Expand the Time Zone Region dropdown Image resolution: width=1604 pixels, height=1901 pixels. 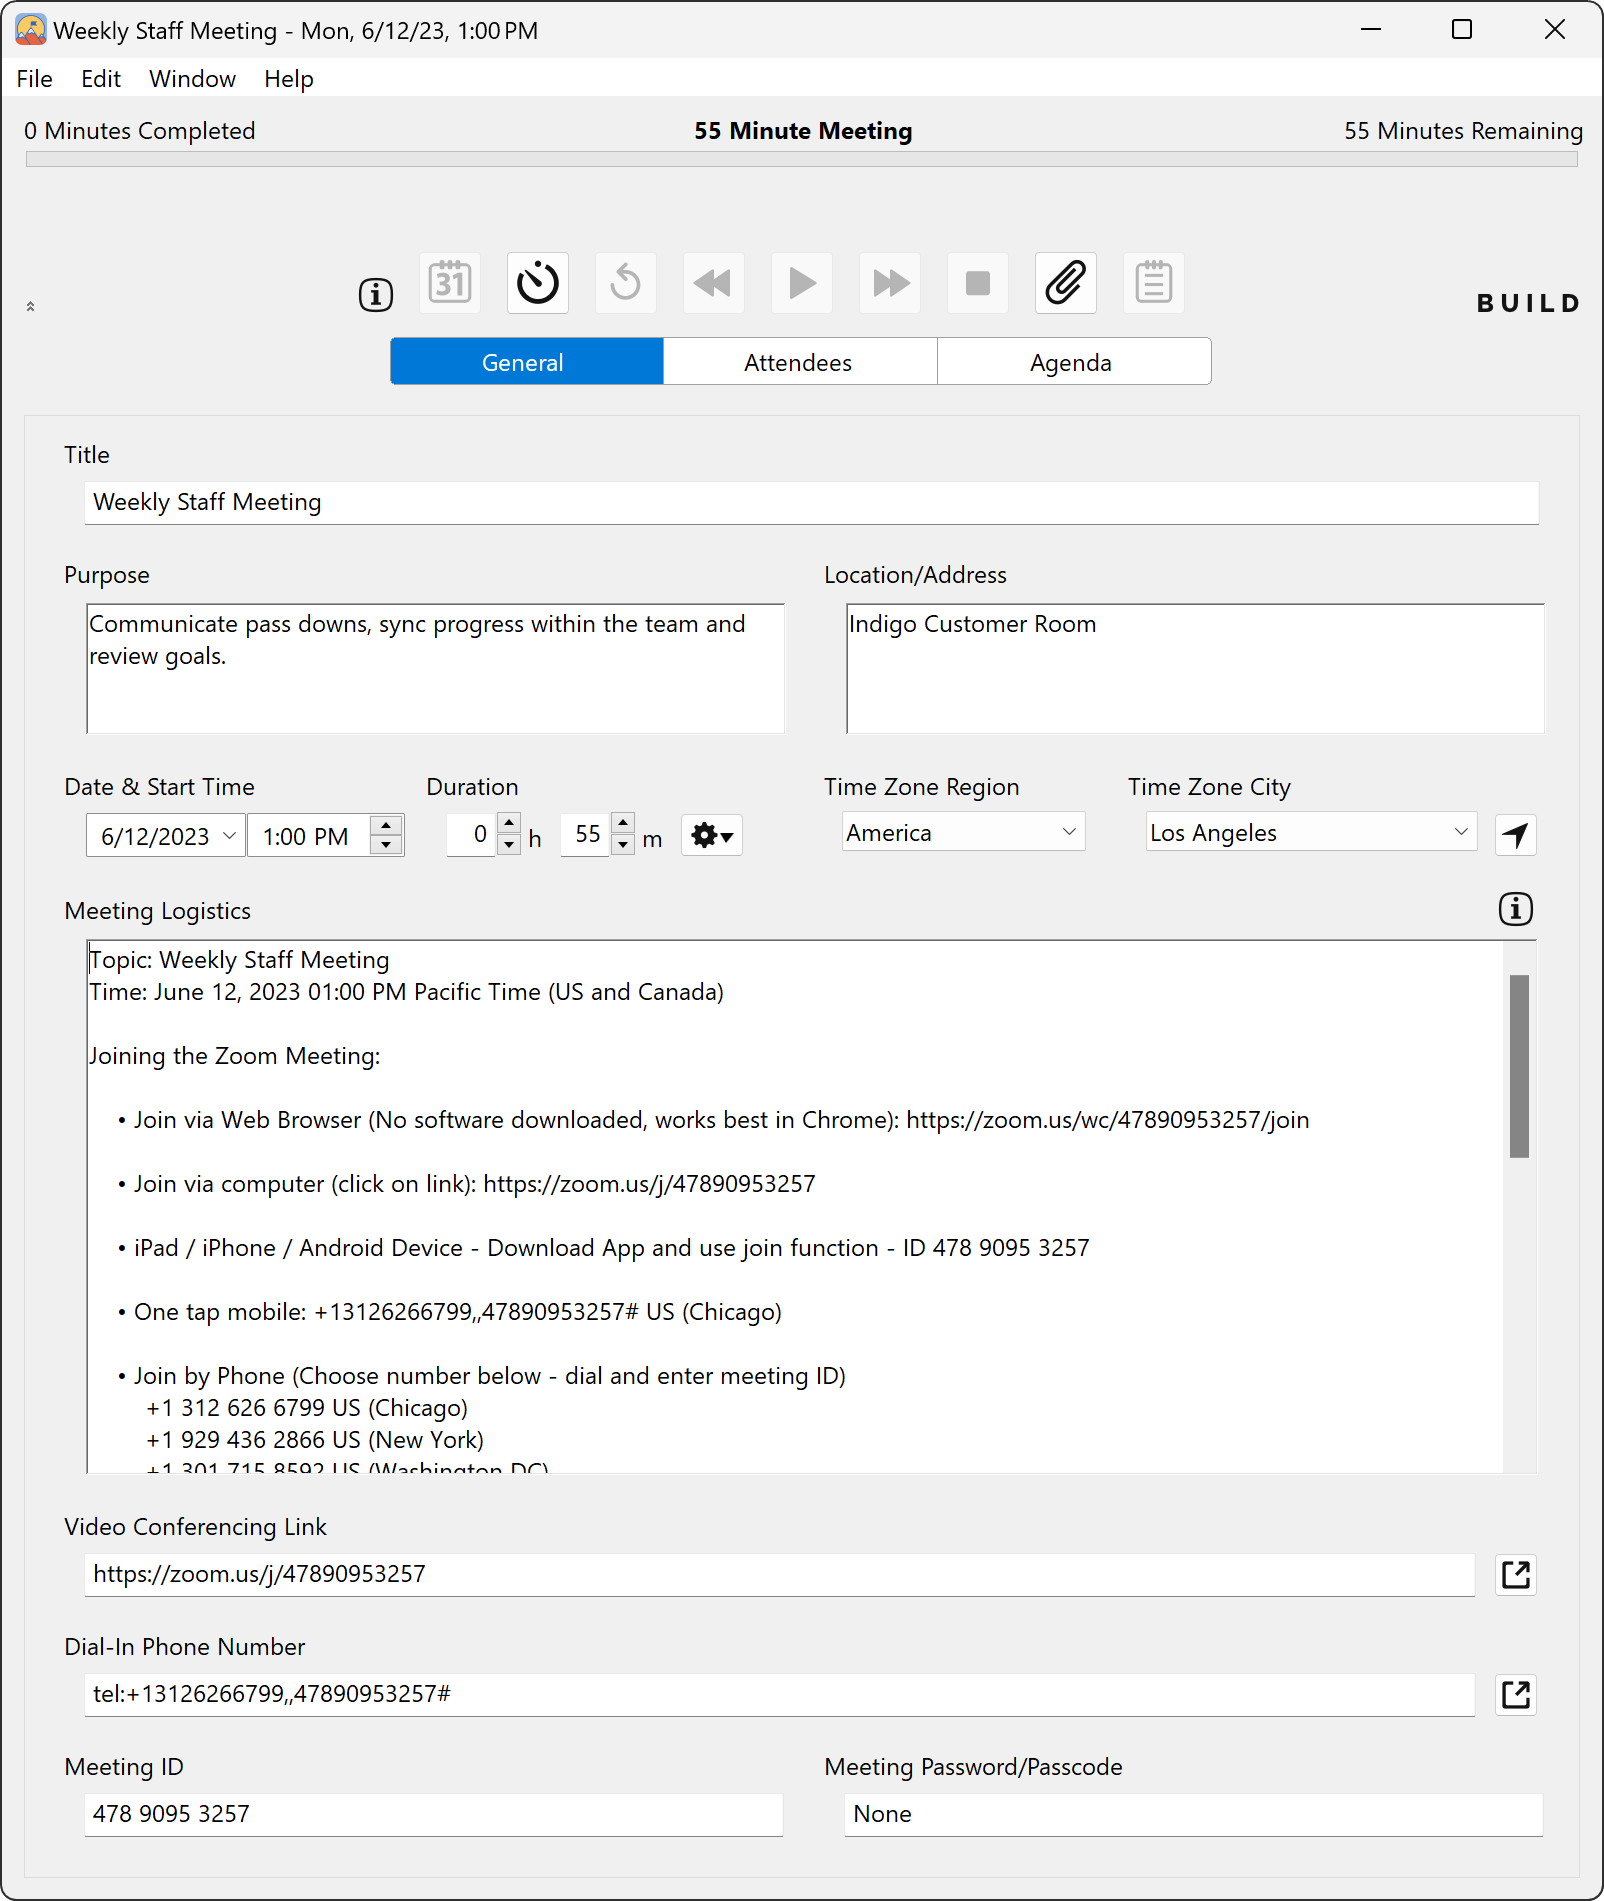coord(1068,832)
